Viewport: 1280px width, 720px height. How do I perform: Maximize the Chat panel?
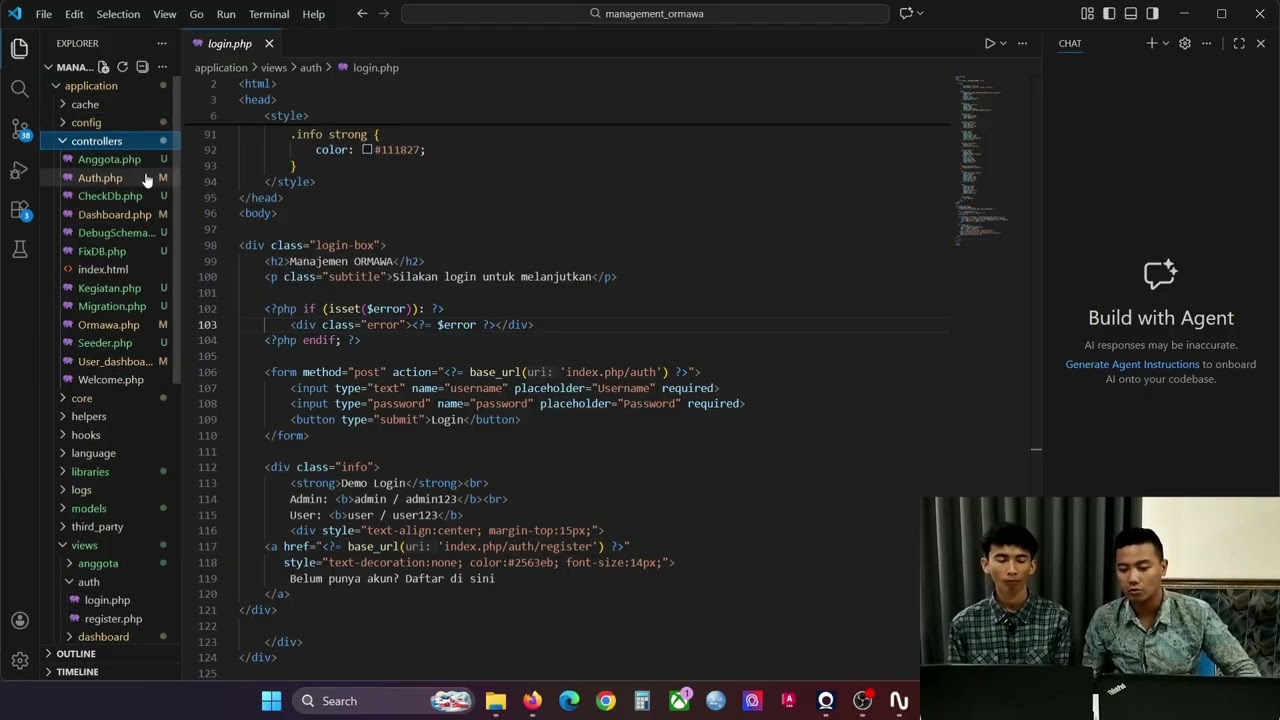pyautogui.click(x=1239, y=43)
